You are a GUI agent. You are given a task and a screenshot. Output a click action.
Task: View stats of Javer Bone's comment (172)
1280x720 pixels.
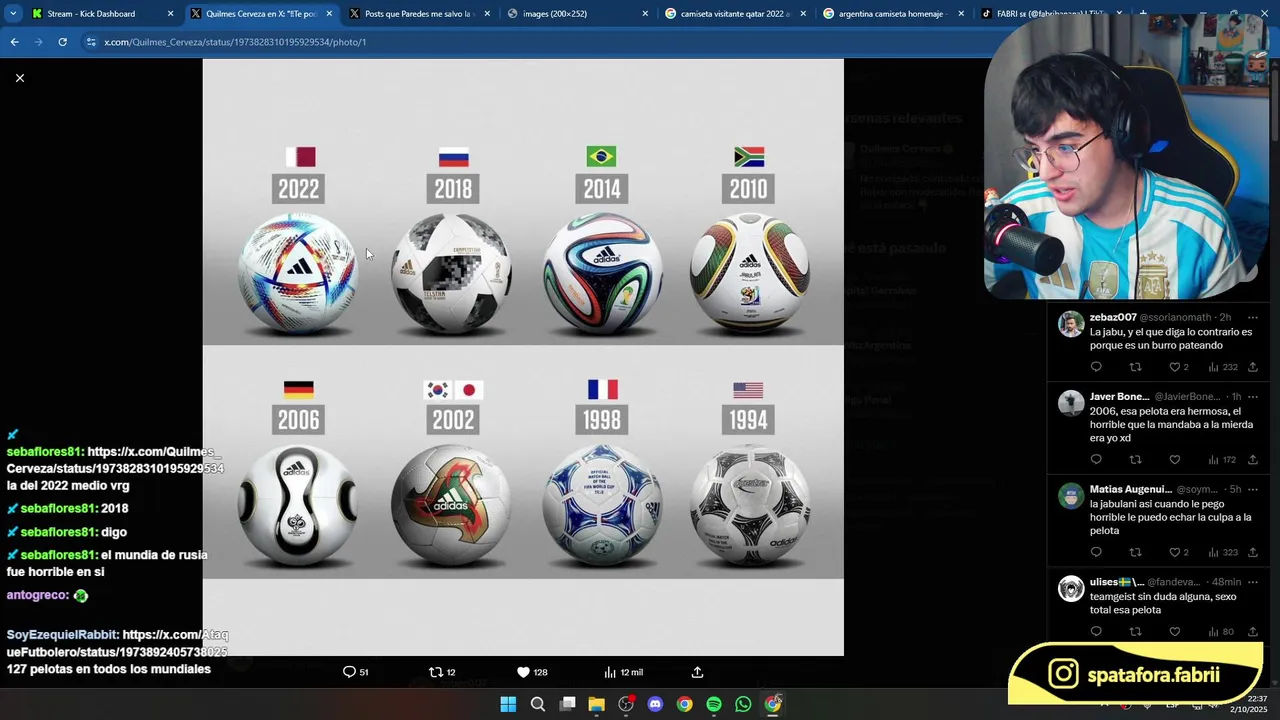(x=1222, y=460)
